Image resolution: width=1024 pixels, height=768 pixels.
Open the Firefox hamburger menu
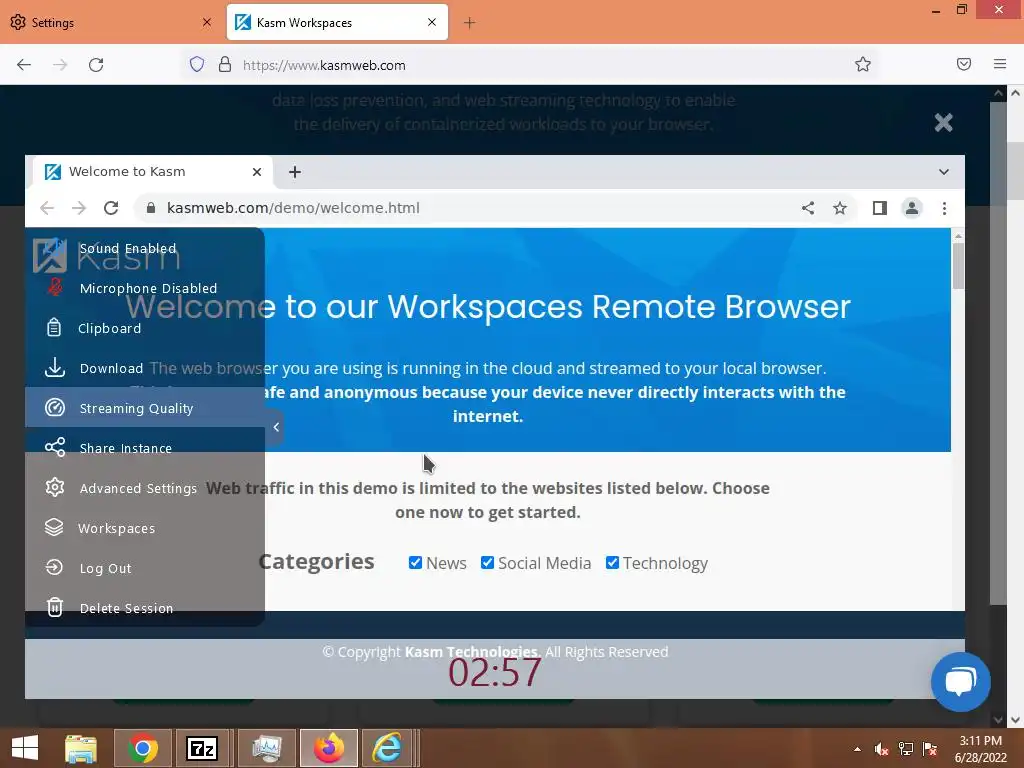click(1000, 64)
